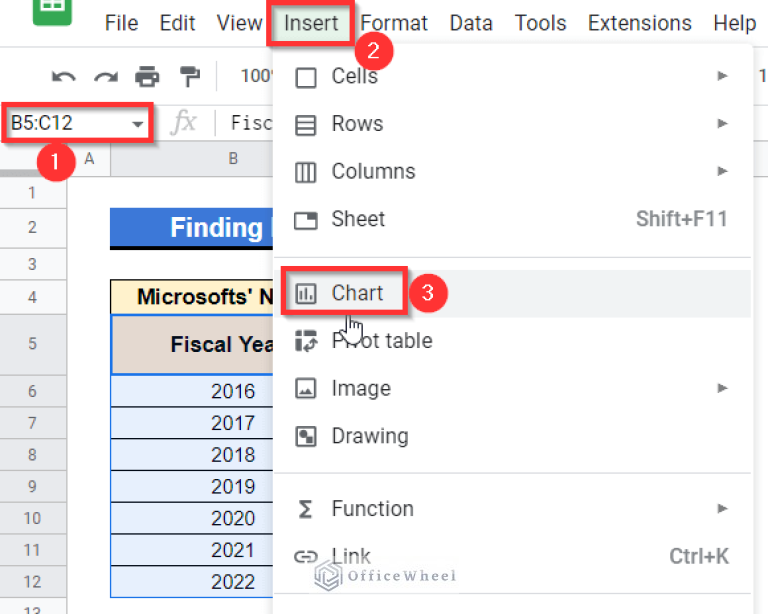Click the Fiscal Year header cell
This screenshot has width=768, height=614.
click(x=192, y=345)
